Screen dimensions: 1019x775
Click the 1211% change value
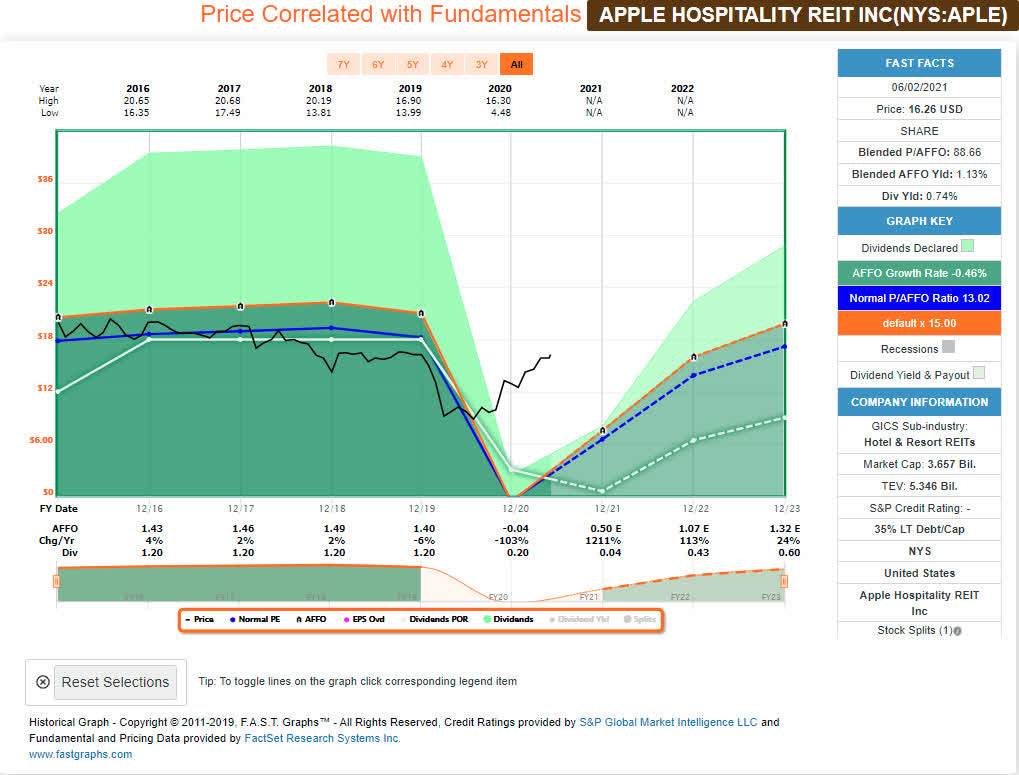pos(603,540)
